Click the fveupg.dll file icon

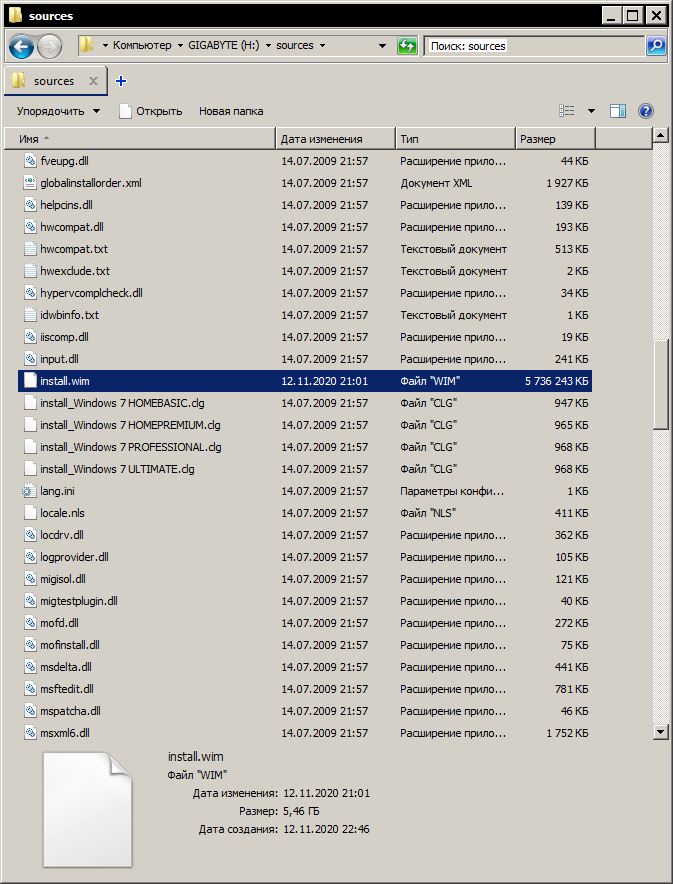30,161
